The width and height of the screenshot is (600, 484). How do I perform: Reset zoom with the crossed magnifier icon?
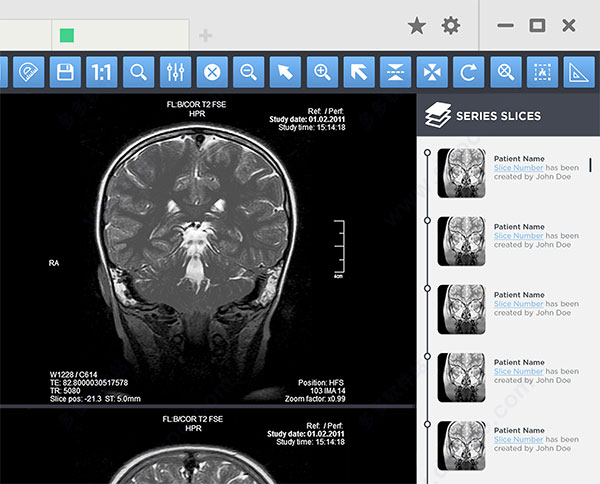(506, 72)
